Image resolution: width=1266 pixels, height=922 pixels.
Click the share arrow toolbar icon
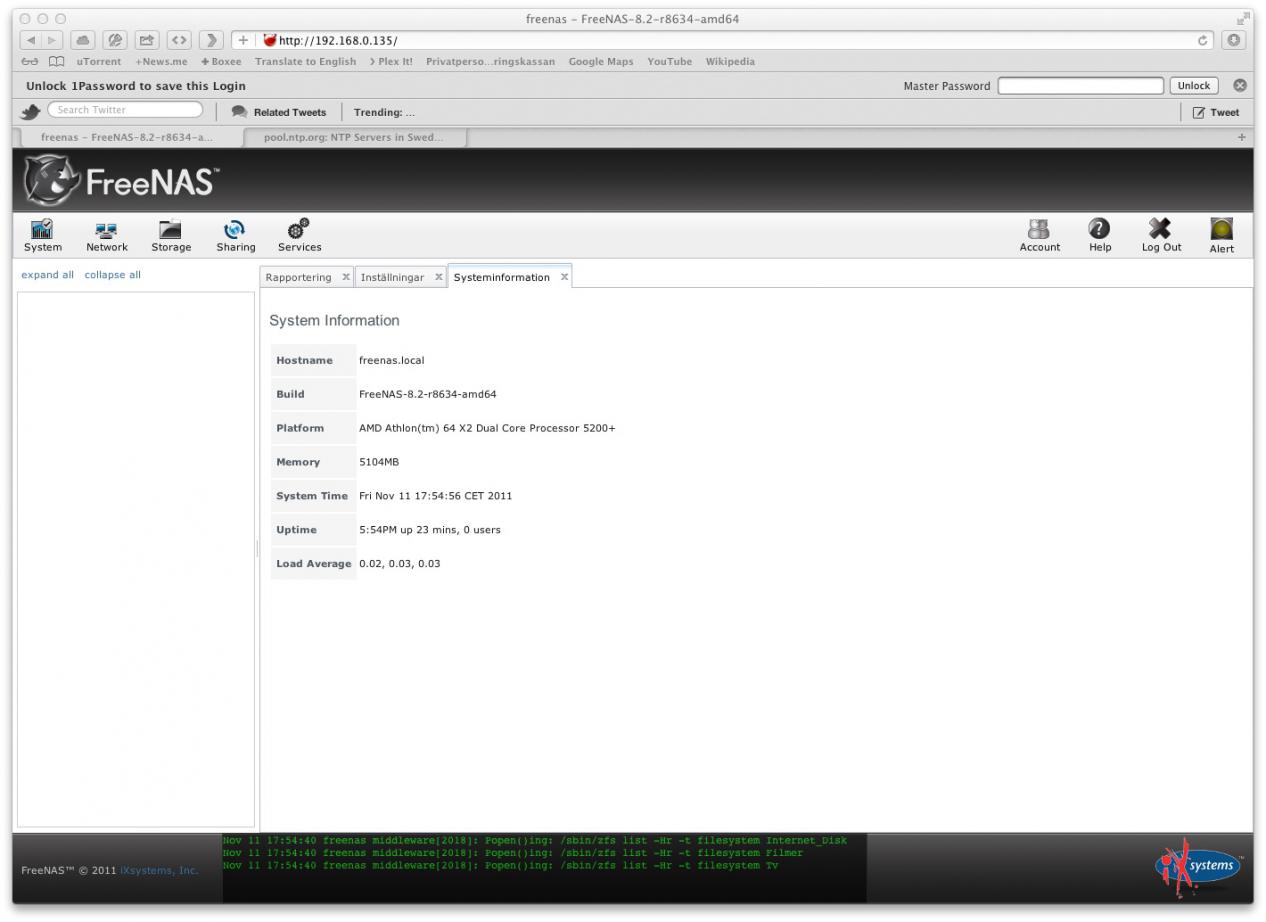[147, 40]
